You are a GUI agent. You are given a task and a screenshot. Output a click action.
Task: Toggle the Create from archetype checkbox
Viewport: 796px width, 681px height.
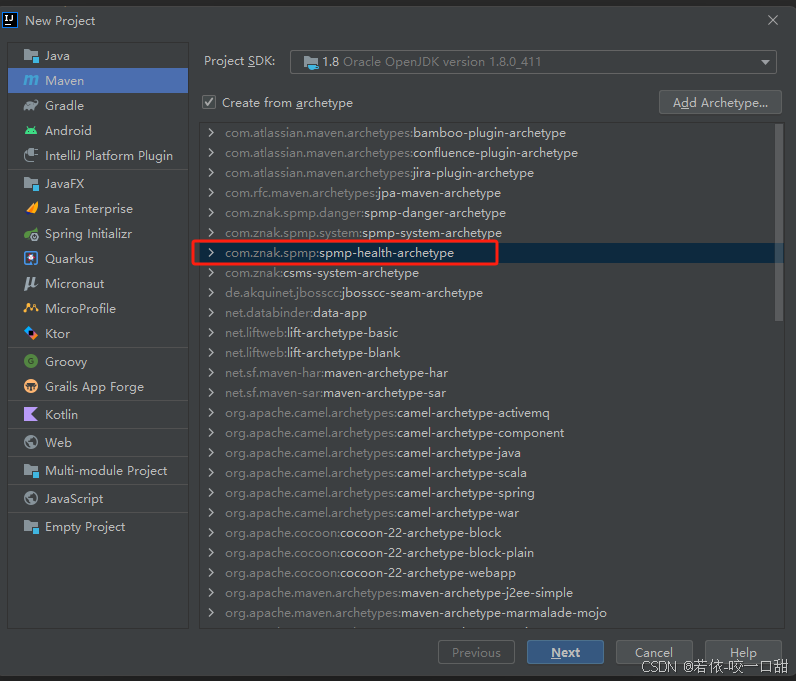click(209, 102)
